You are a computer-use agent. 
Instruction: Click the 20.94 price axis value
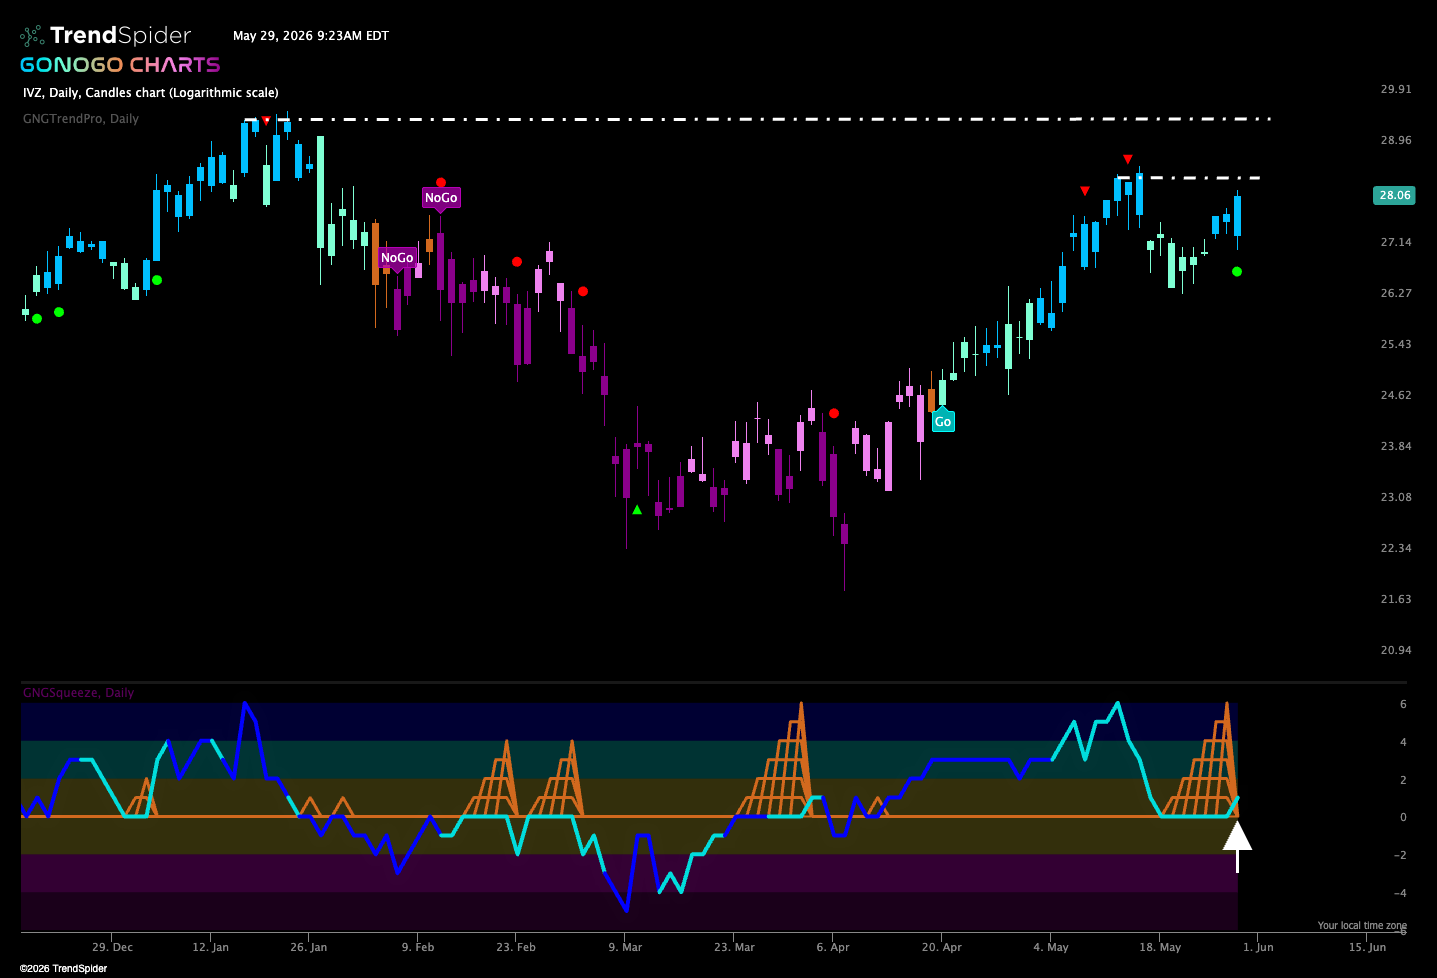(x=1396, y=650)
